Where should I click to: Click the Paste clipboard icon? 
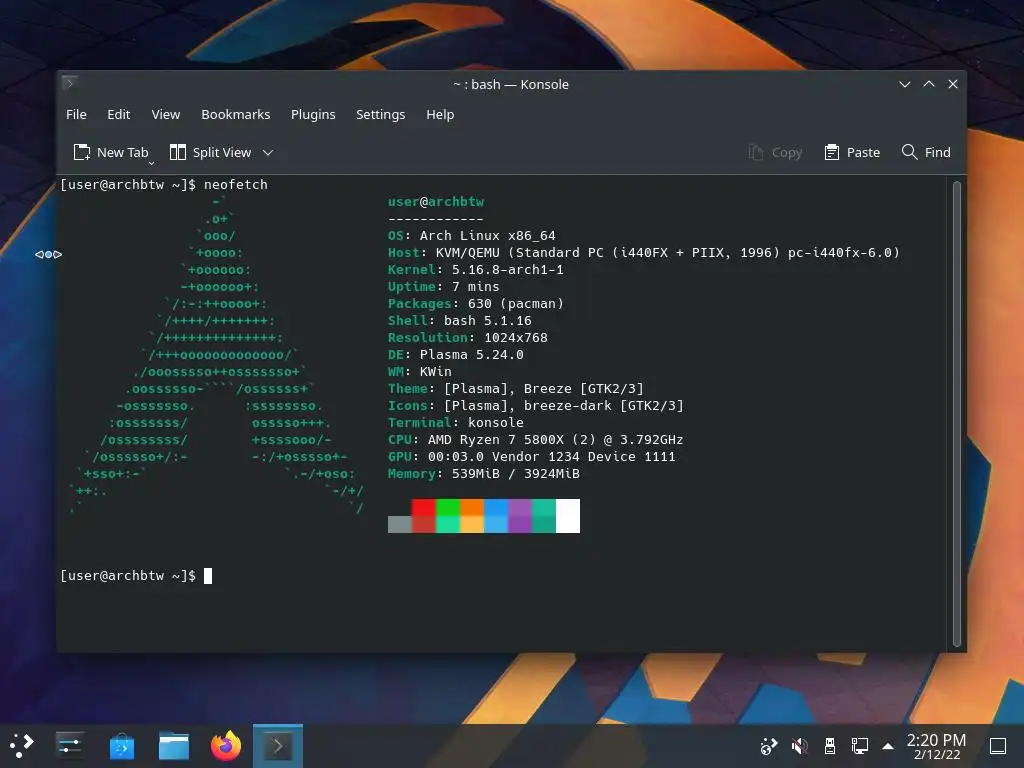click(831, 152)
